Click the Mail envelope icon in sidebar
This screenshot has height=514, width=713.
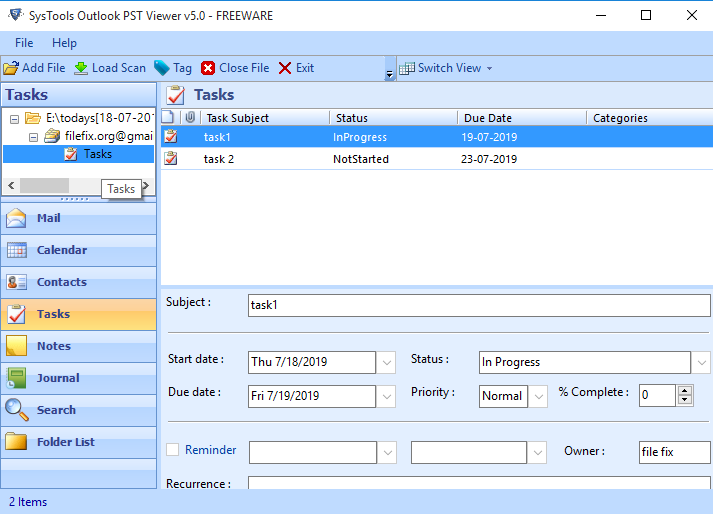click(x=16, y=218)
